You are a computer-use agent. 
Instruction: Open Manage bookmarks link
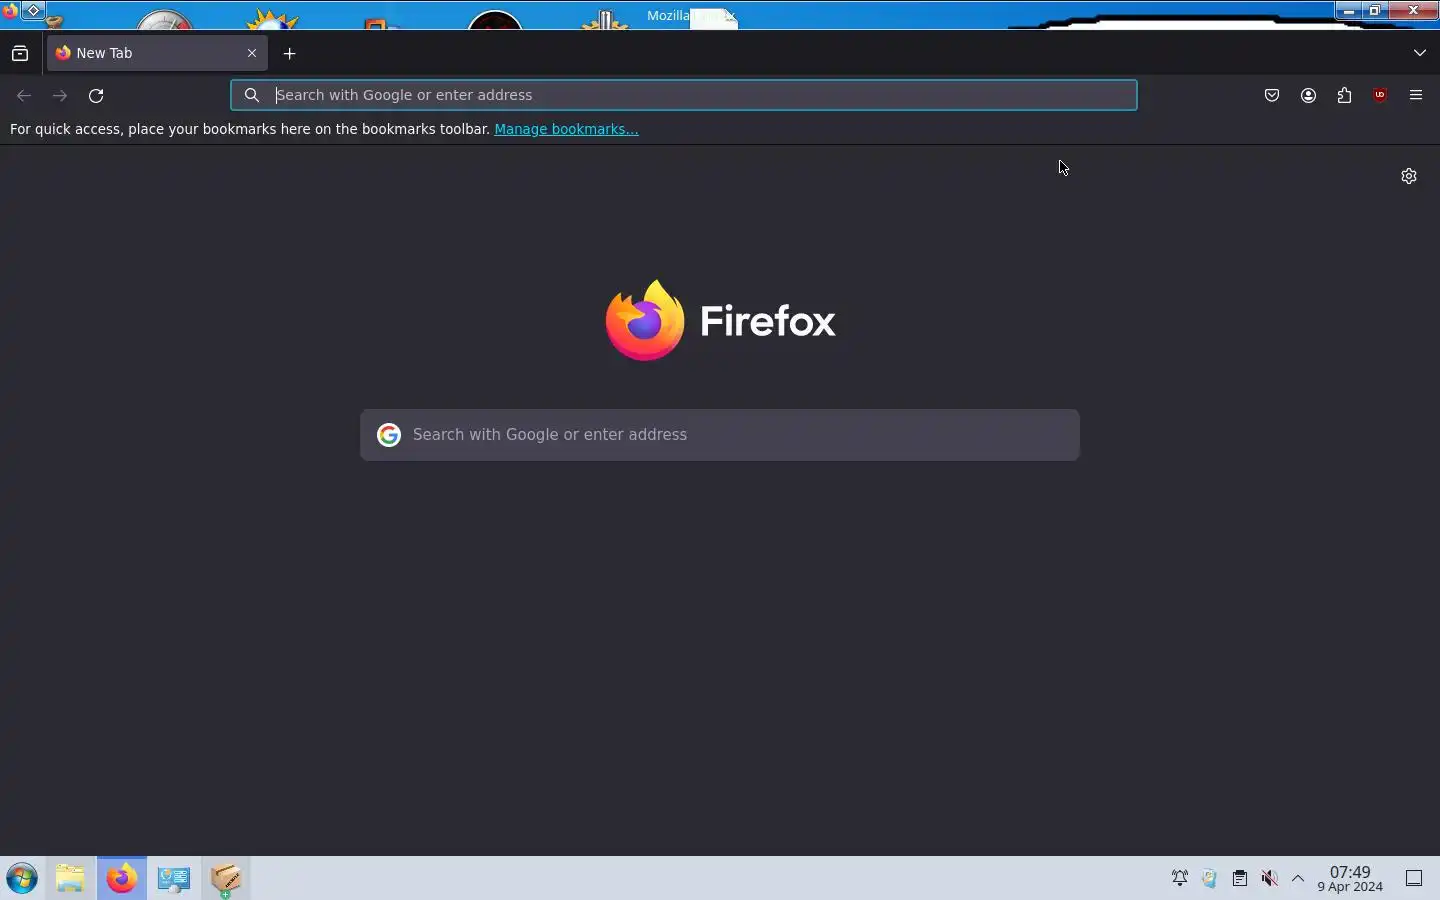click(566, 129)
